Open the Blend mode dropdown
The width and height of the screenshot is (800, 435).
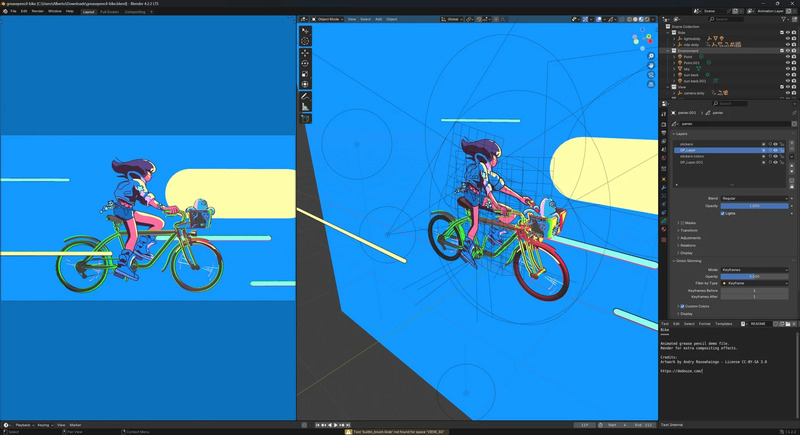click(x=754, y=198)
